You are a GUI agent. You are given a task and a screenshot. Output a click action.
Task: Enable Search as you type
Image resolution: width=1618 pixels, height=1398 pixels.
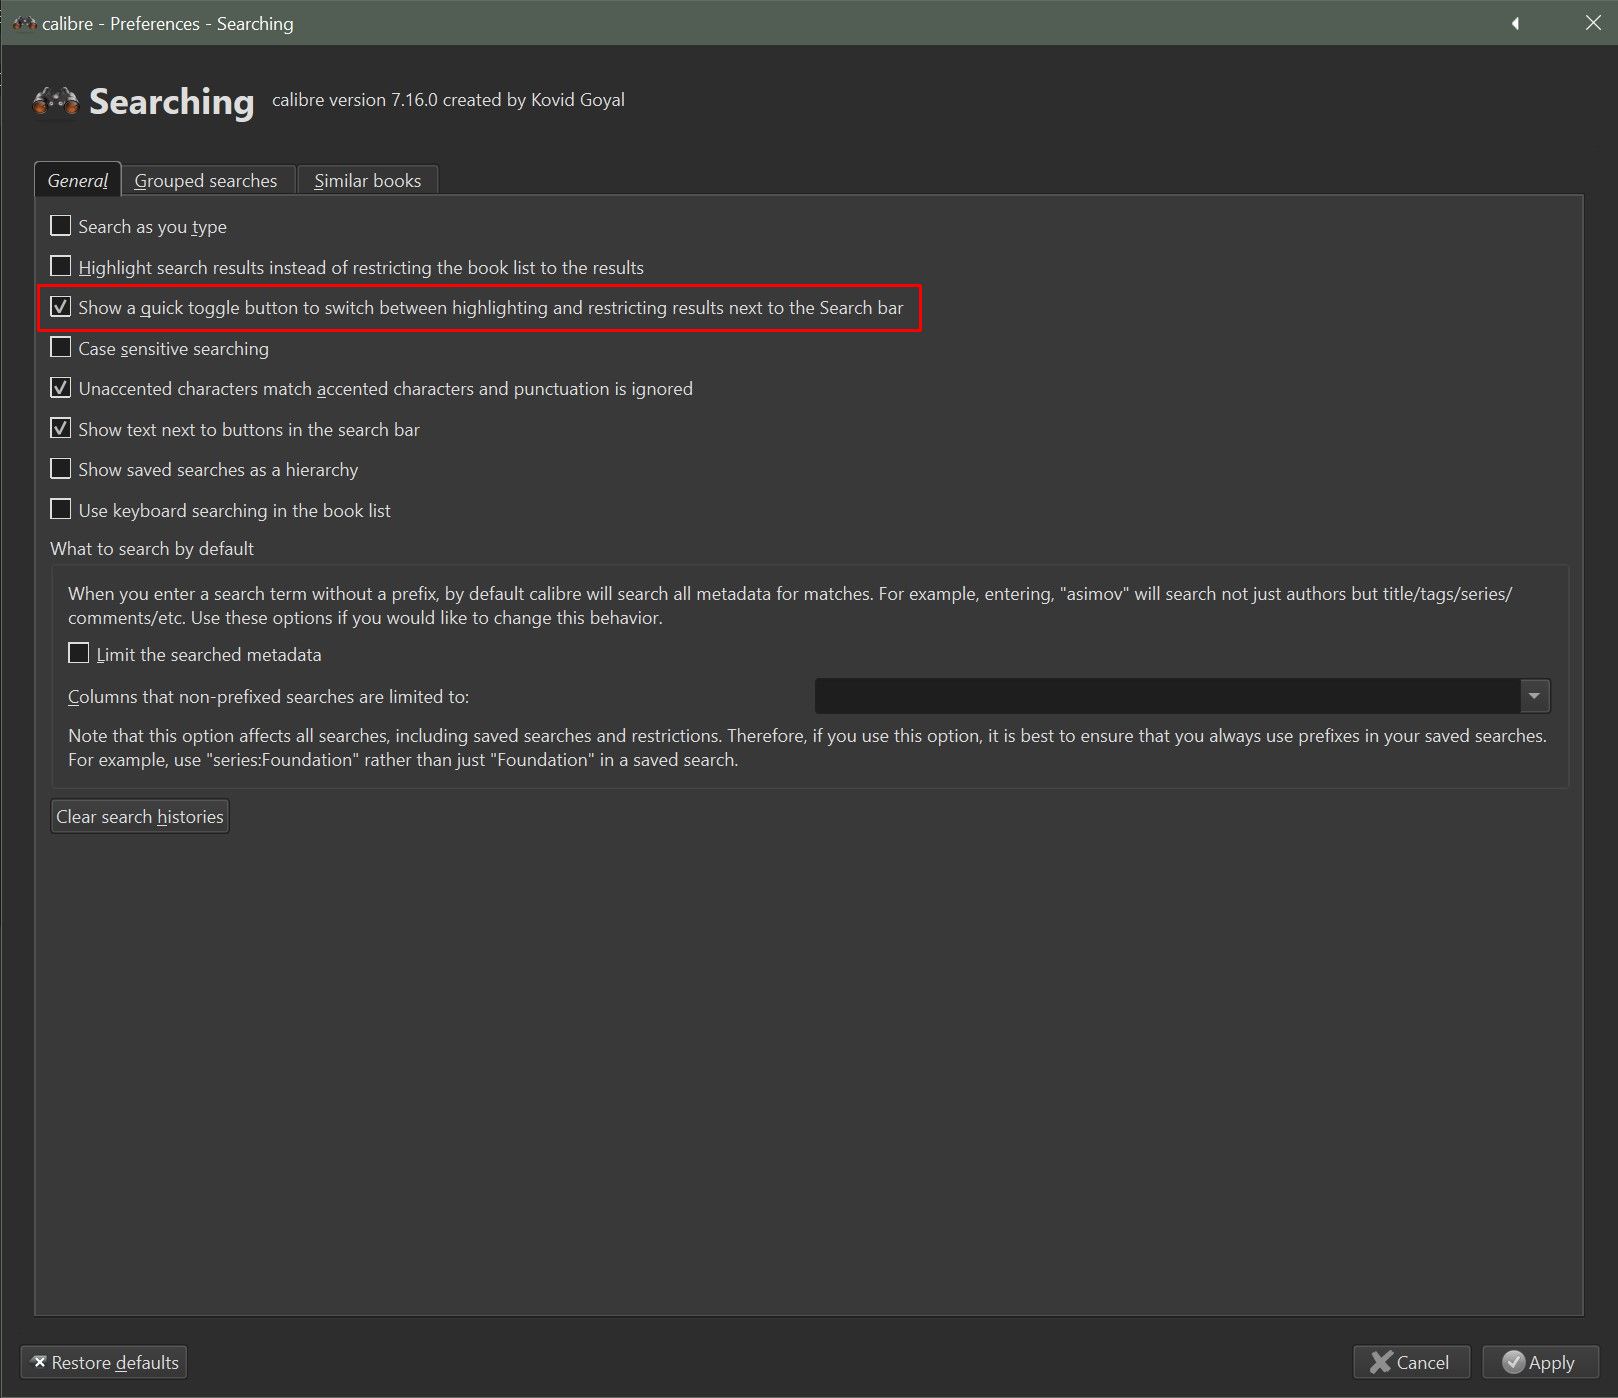(61, 226)
